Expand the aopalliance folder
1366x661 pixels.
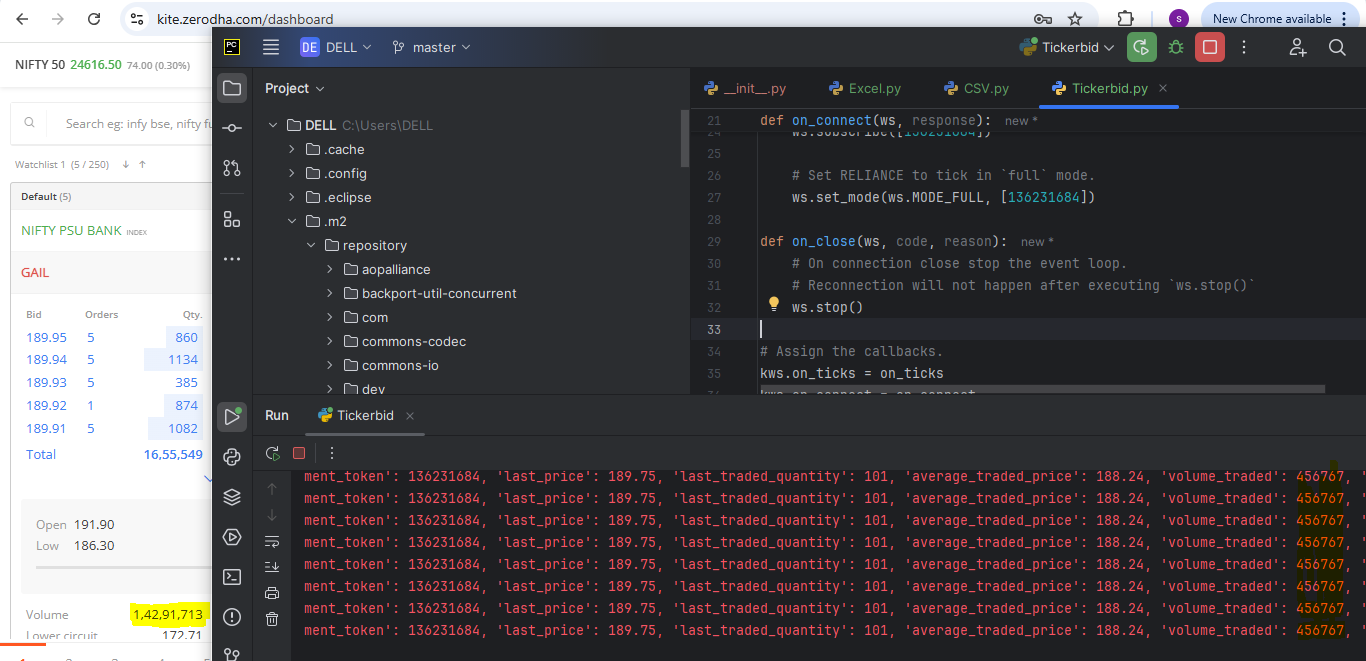(330, 269)
